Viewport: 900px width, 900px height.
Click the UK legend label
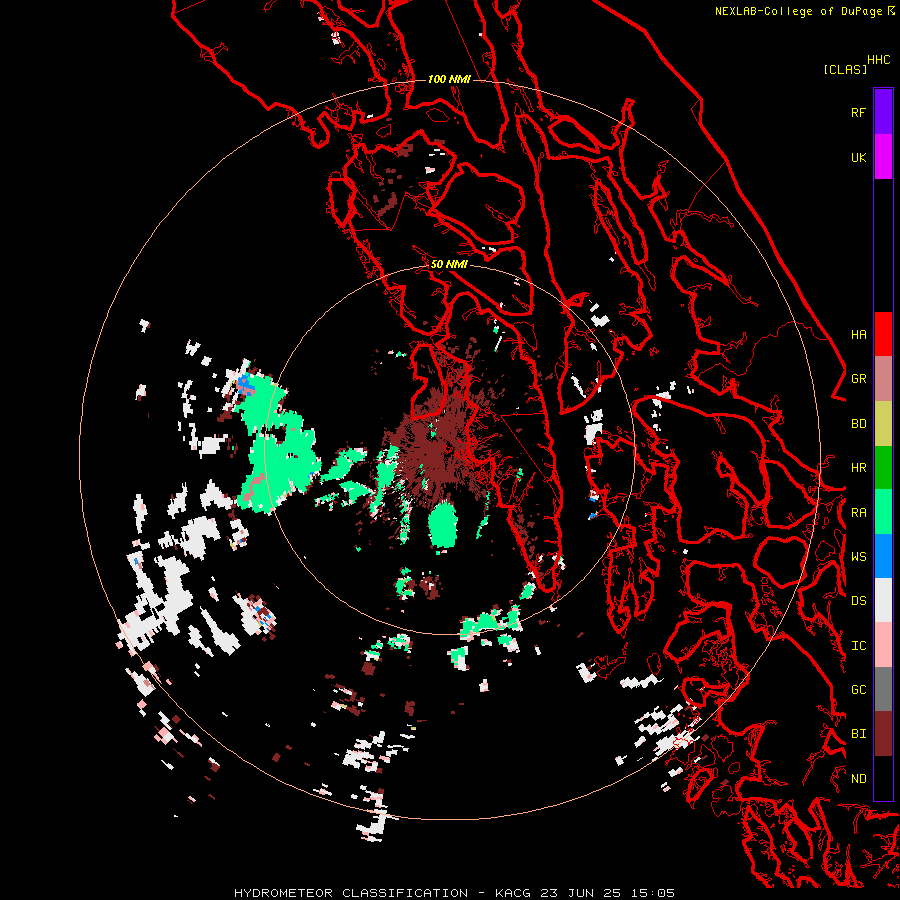click(858, 157)
